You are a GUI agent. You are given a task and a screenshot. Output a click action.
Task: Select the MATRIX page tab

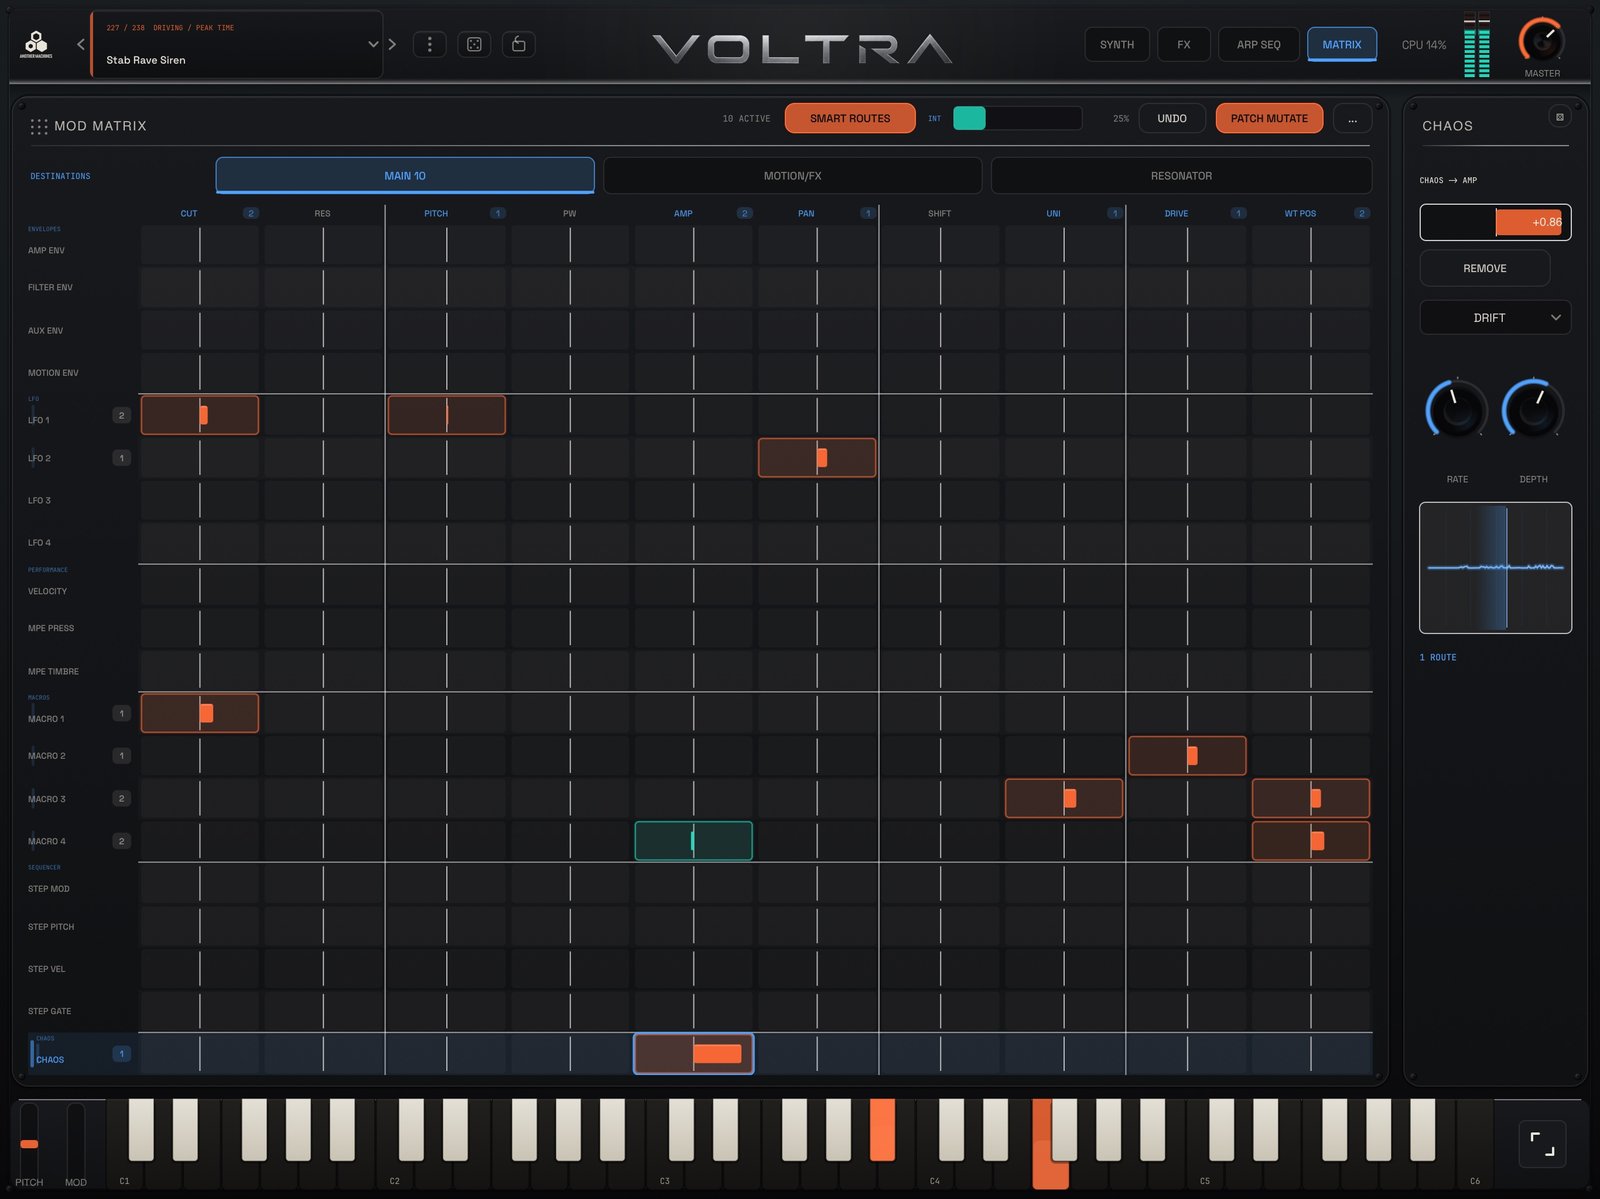[1342, 45]
